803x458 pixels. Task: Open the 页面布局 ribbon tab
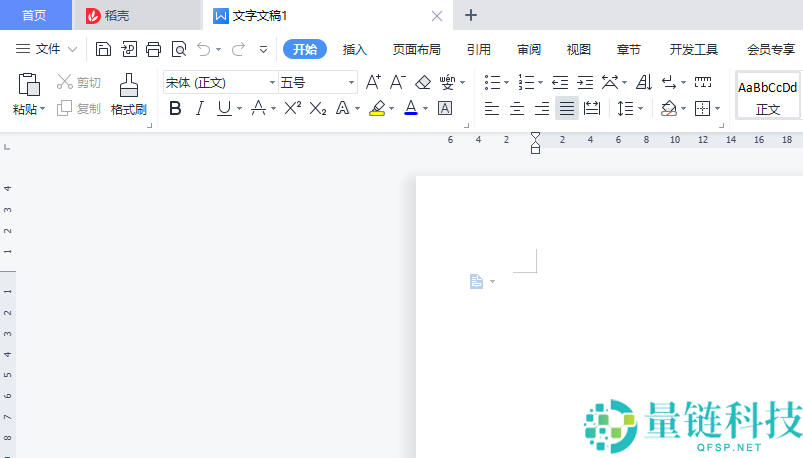click(x=416, y=49)
